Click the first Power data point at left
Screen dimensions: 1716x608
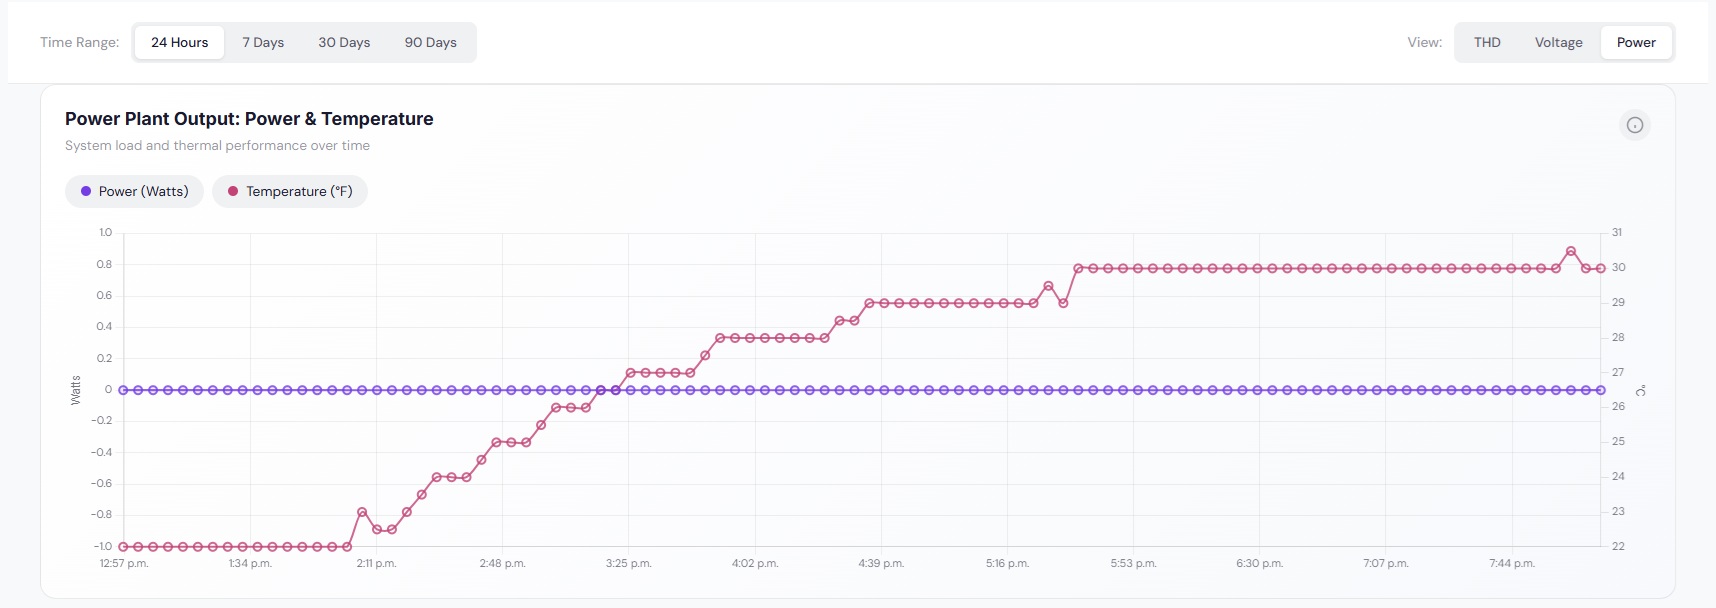pos(123,390)
